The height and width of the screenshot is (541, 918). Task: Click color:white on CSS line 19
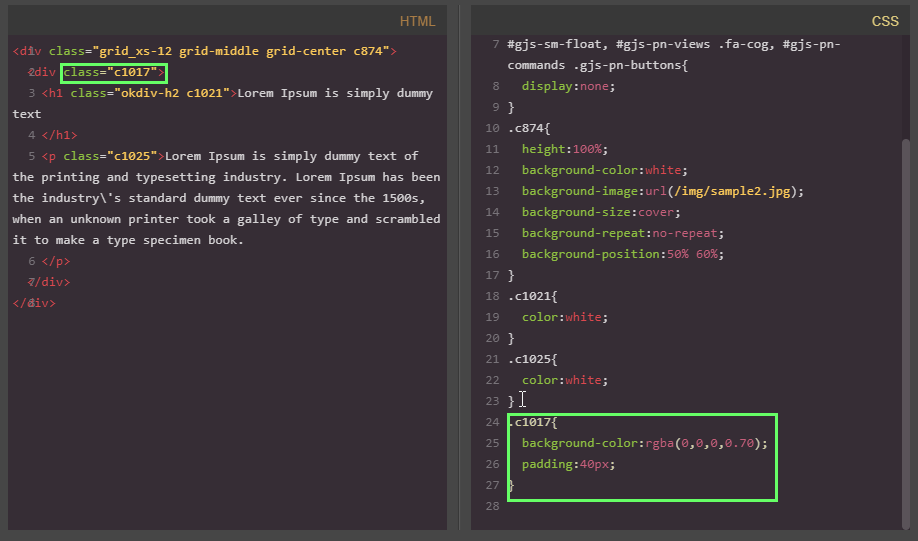(x=565, y=317)
